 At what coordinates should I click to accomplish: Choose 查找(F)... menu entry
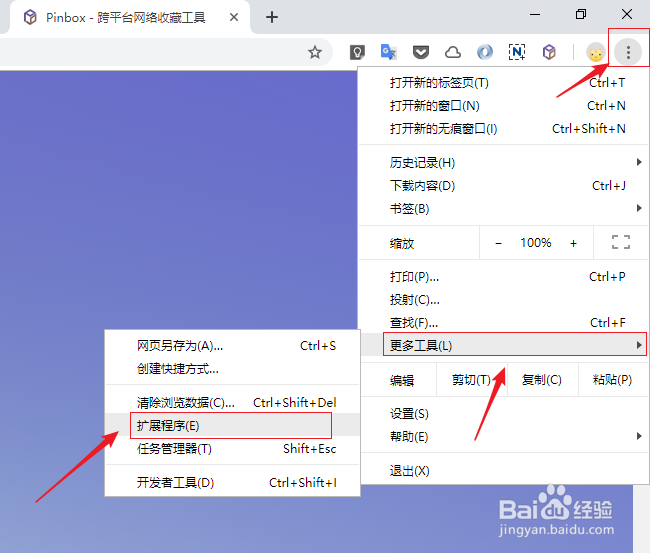pos(503,323)
